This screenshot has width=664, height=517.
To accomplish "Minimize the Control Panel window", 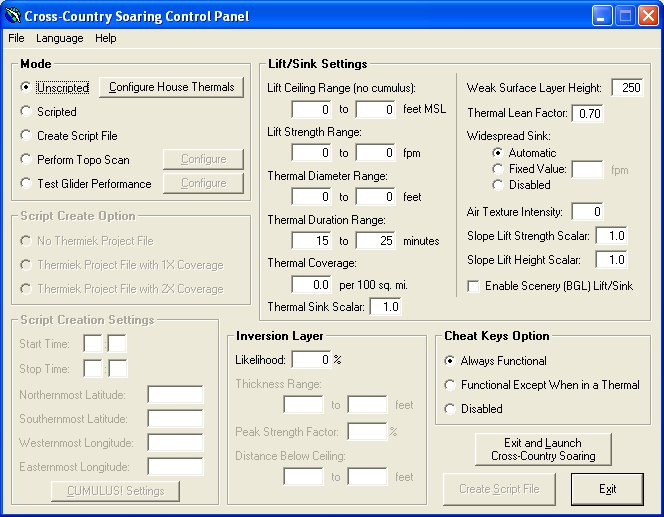I will pos(602,16).
